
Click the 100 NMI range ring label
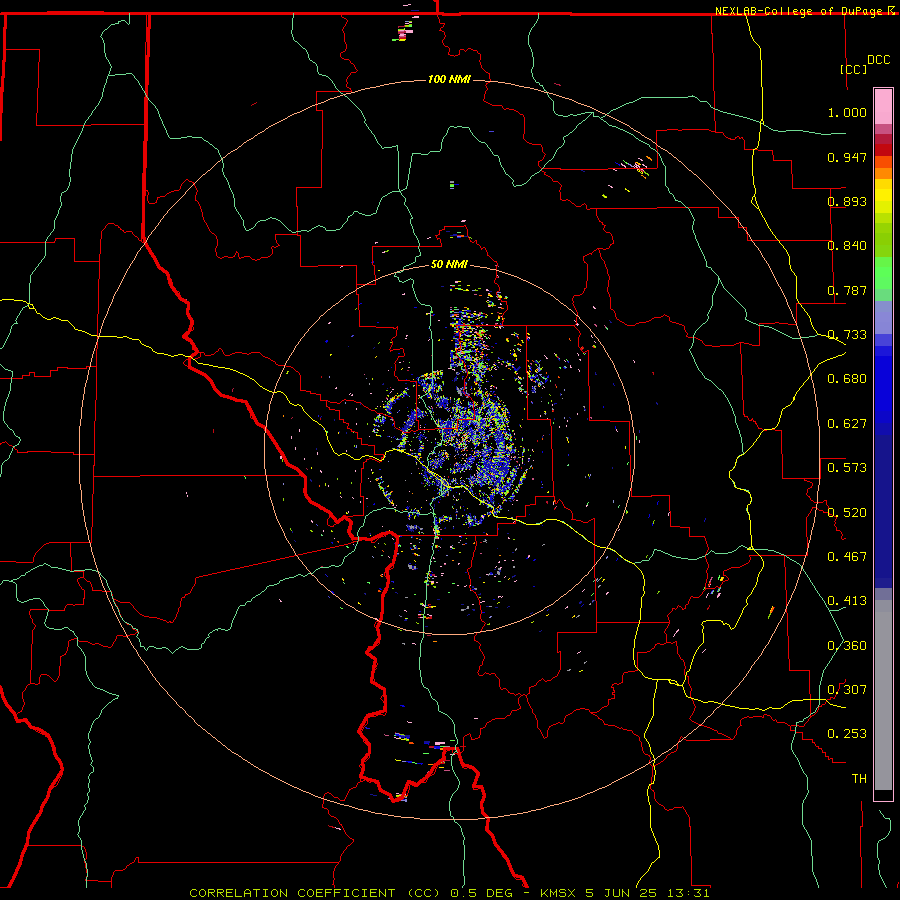pos(449,79)
